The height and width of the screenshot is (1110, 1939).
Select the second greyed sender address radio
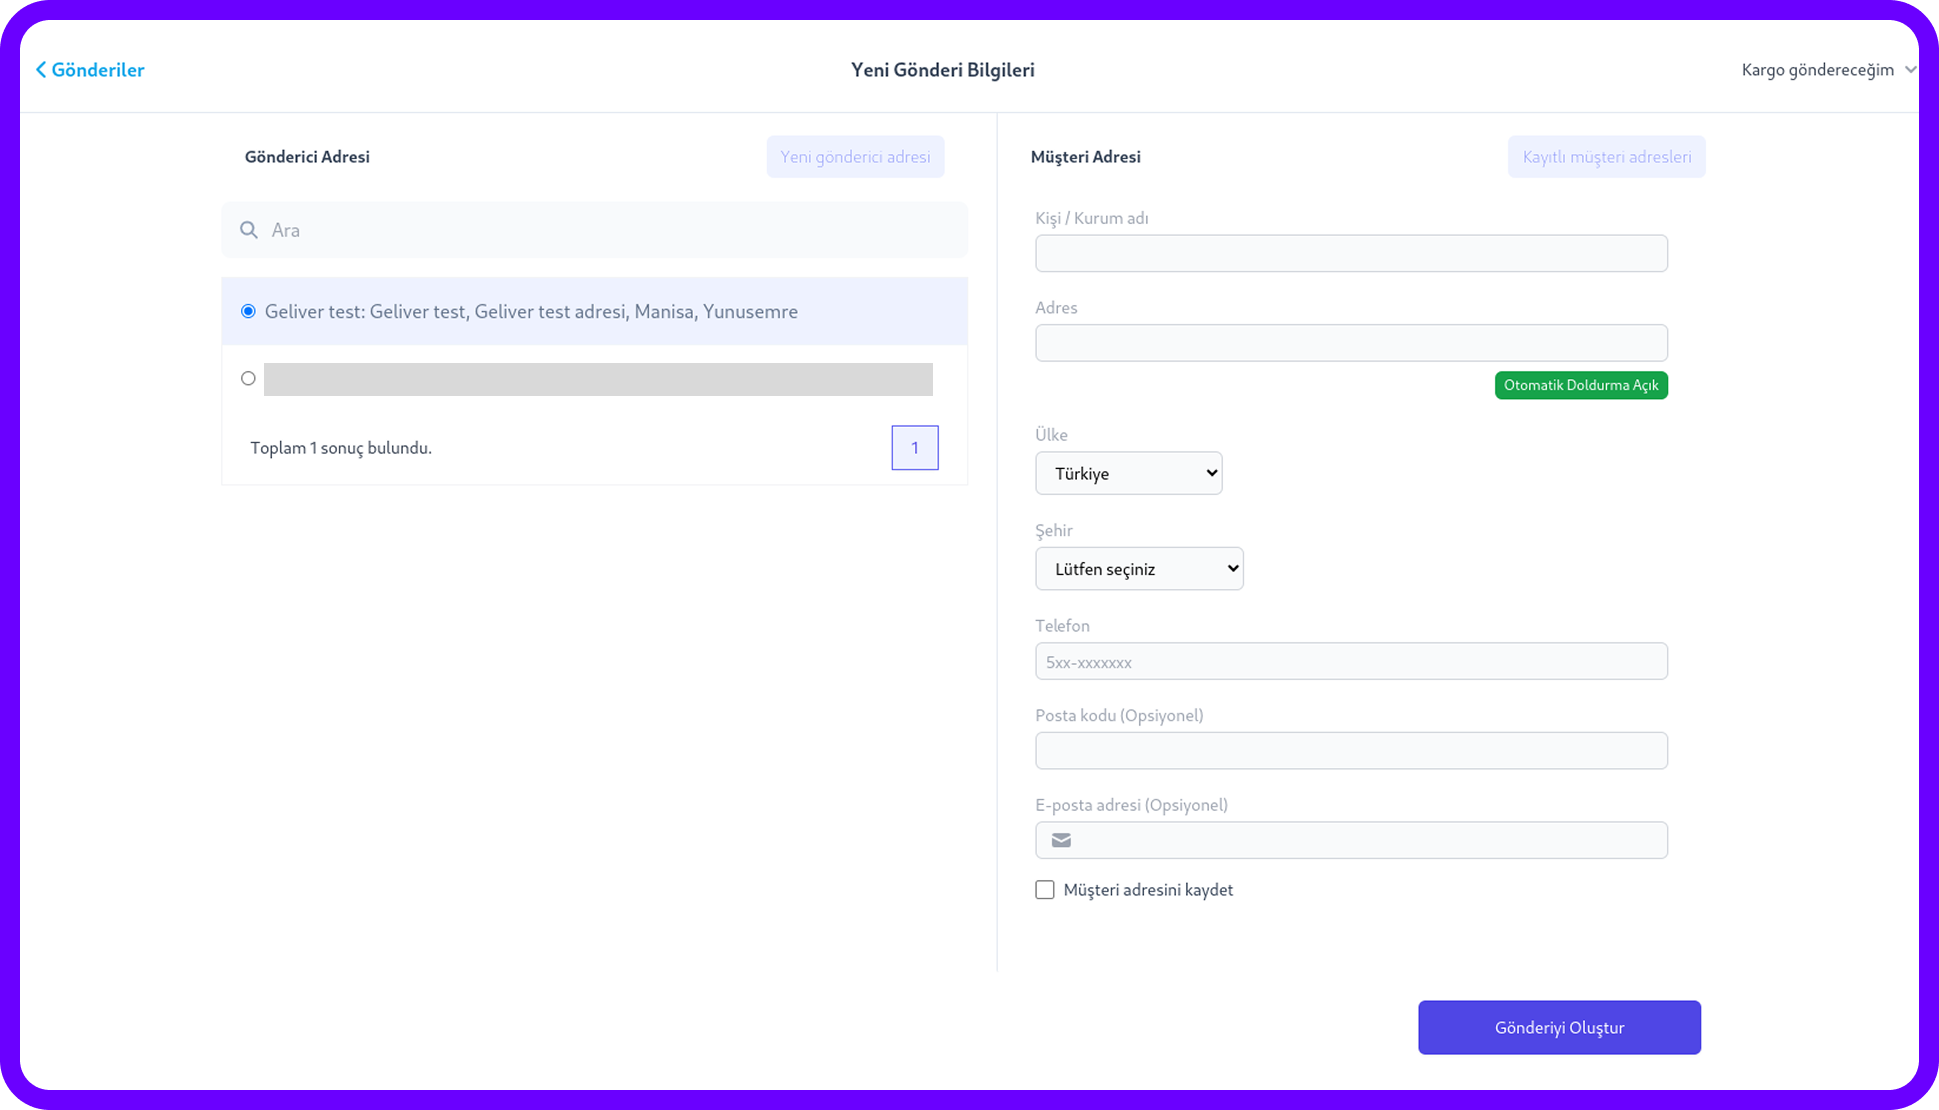coord(248,378)
